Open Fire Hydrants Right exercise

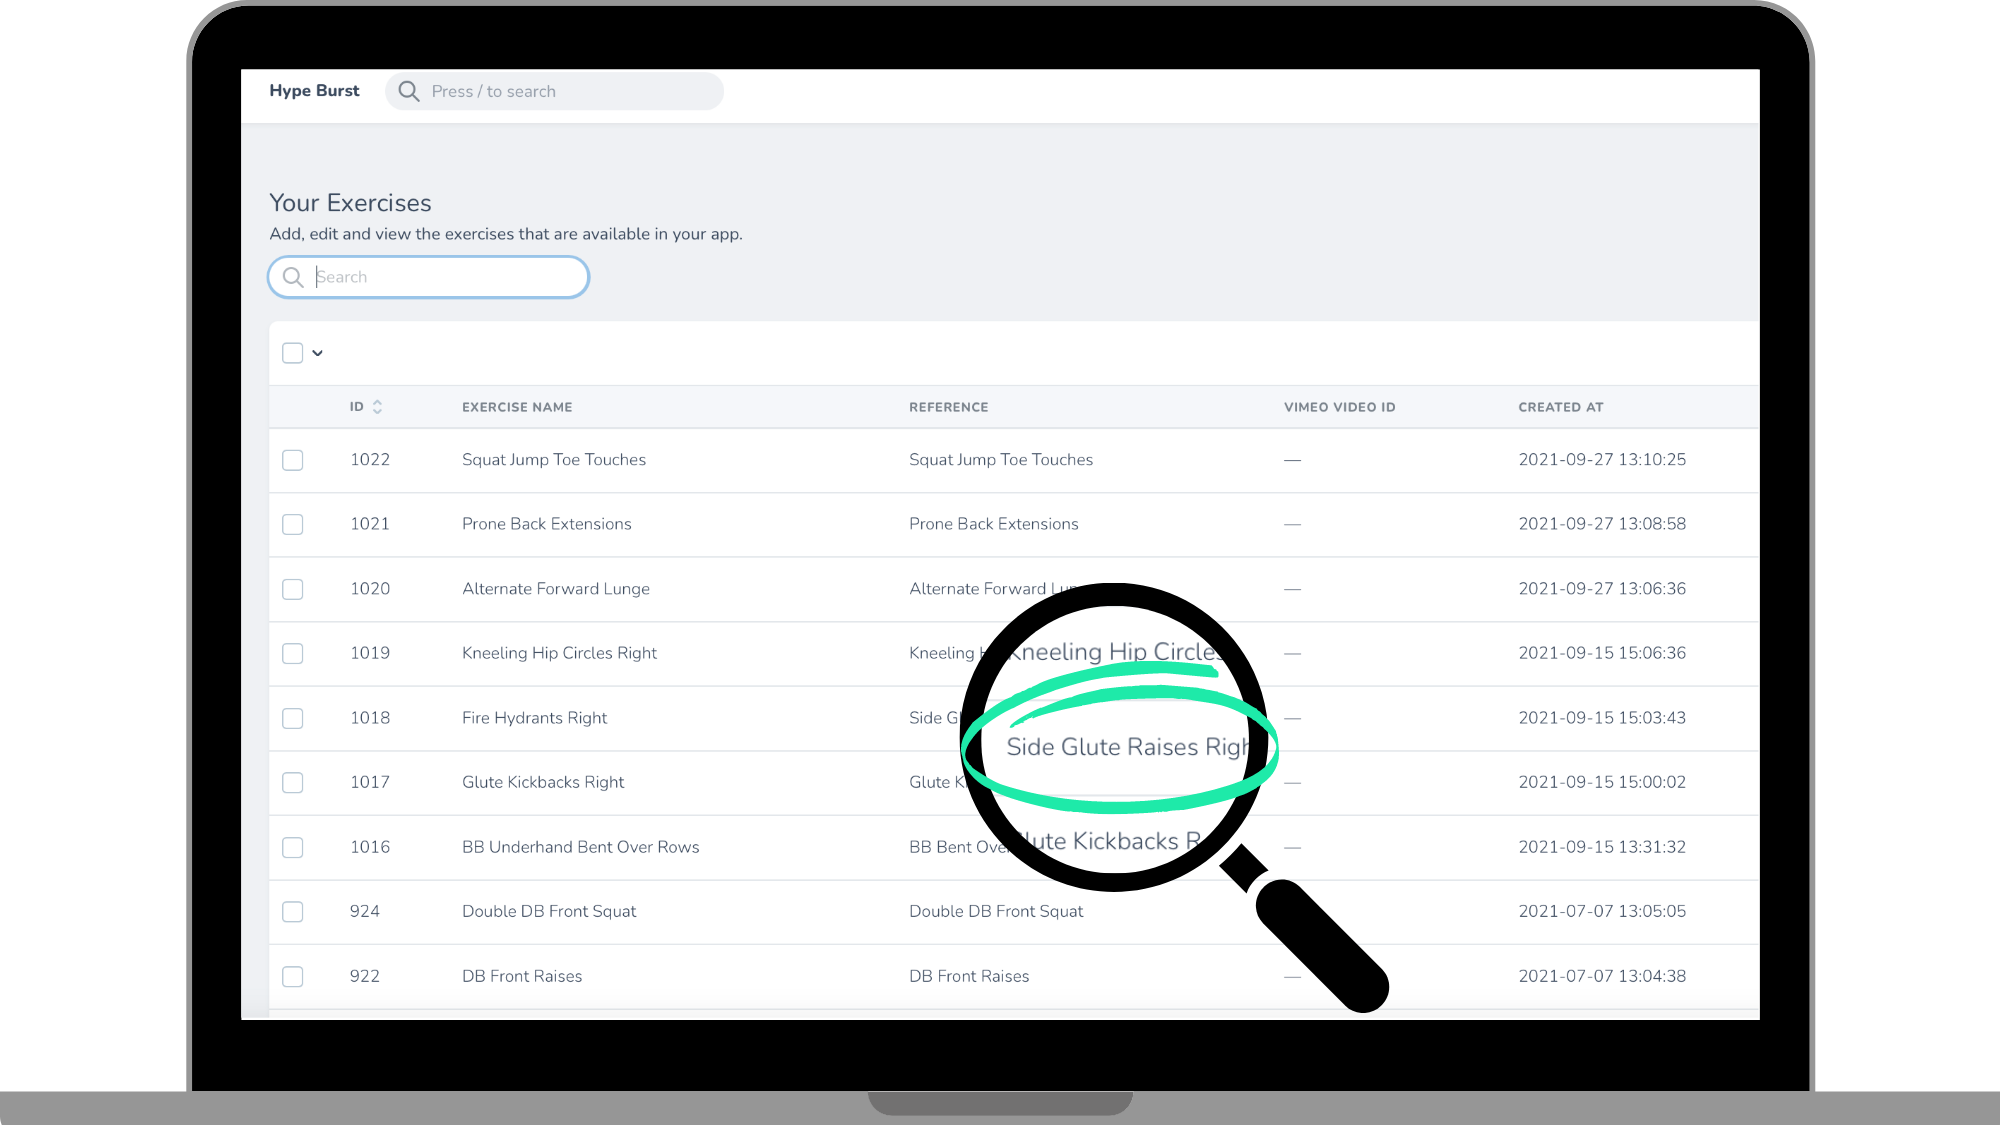(x=534, y=718)
